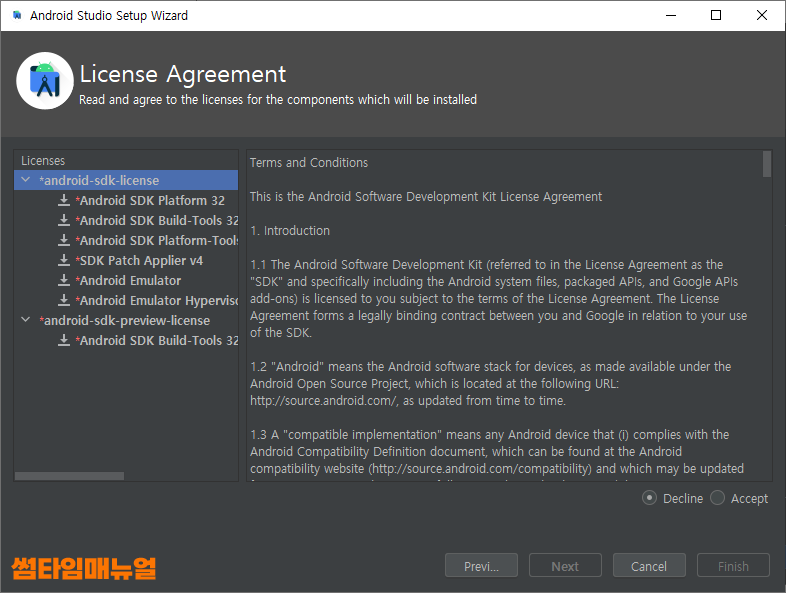
Task: Click download icon of Build-Tools under android-sdk-license
Action: (x=64, y=220)
